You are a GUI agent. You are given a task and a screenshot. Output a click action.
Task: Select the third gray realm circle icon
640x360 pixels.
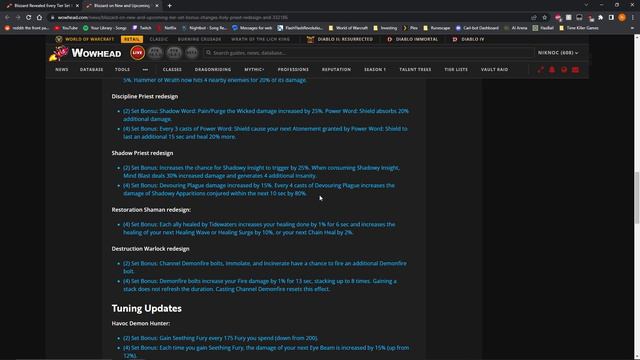tap(174, 53)
